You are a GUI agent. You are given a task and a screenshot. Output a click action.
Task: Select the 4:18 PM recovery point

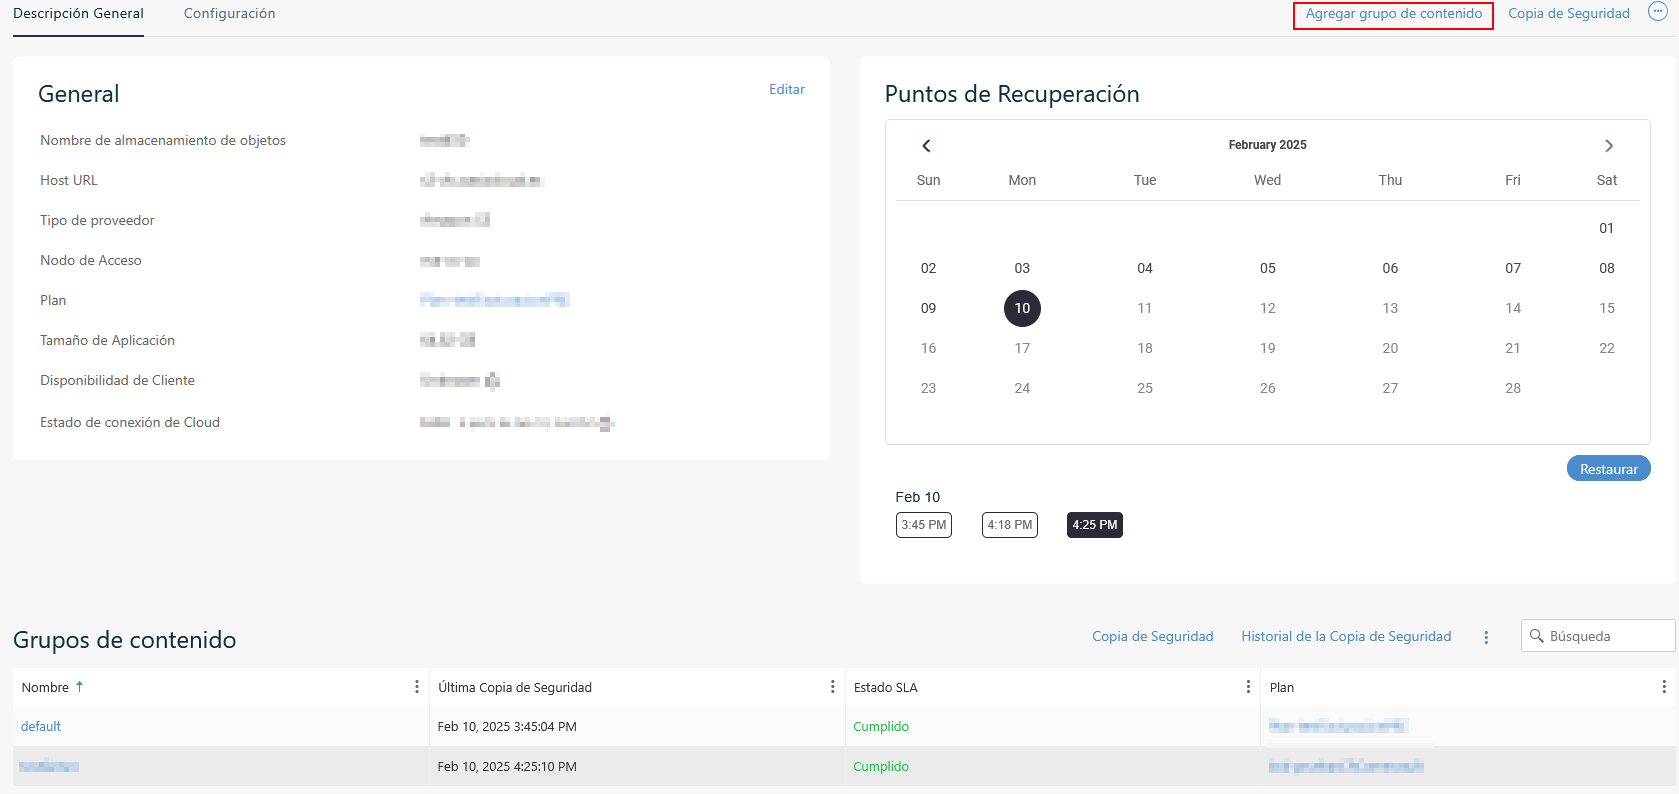[1009, 525]
